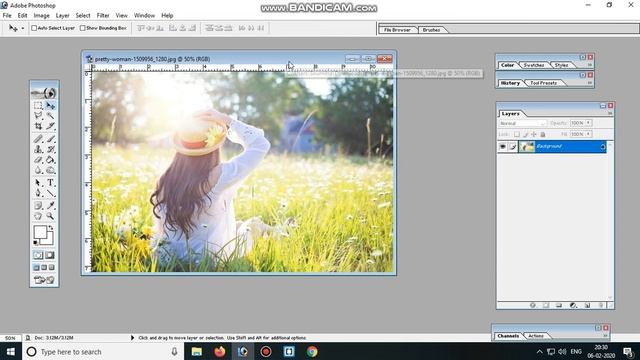Click Jump to ImageReady button
640x360 pixels.
tap(44, 280)
